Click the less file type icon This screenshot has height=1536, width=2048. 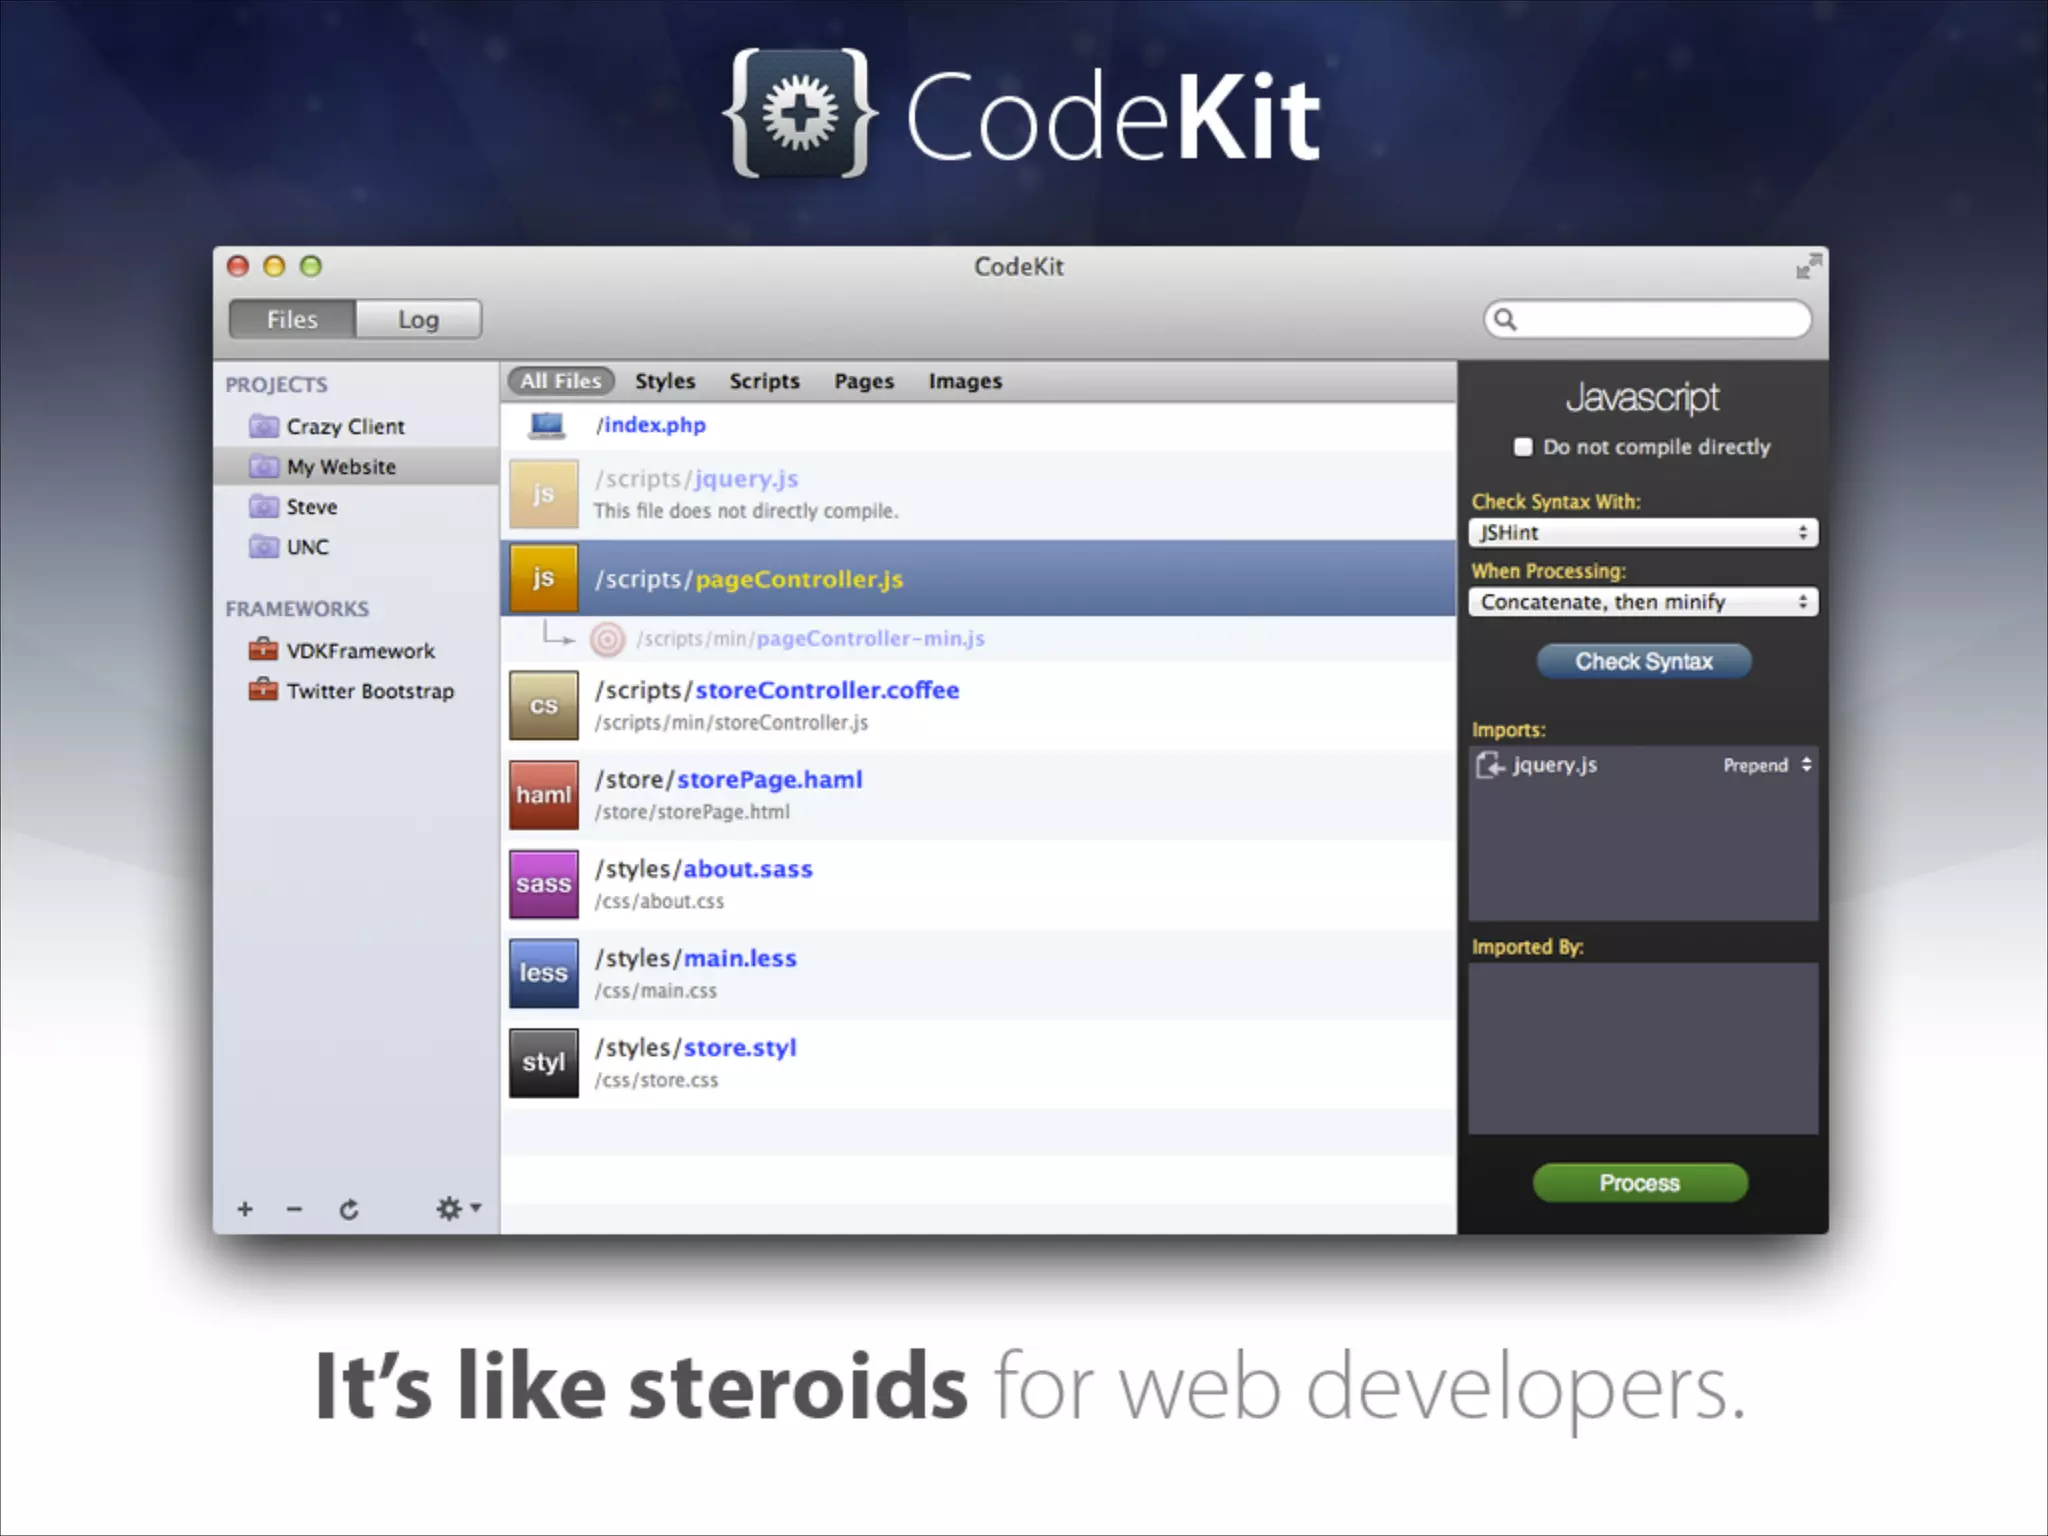click(543, 973)
